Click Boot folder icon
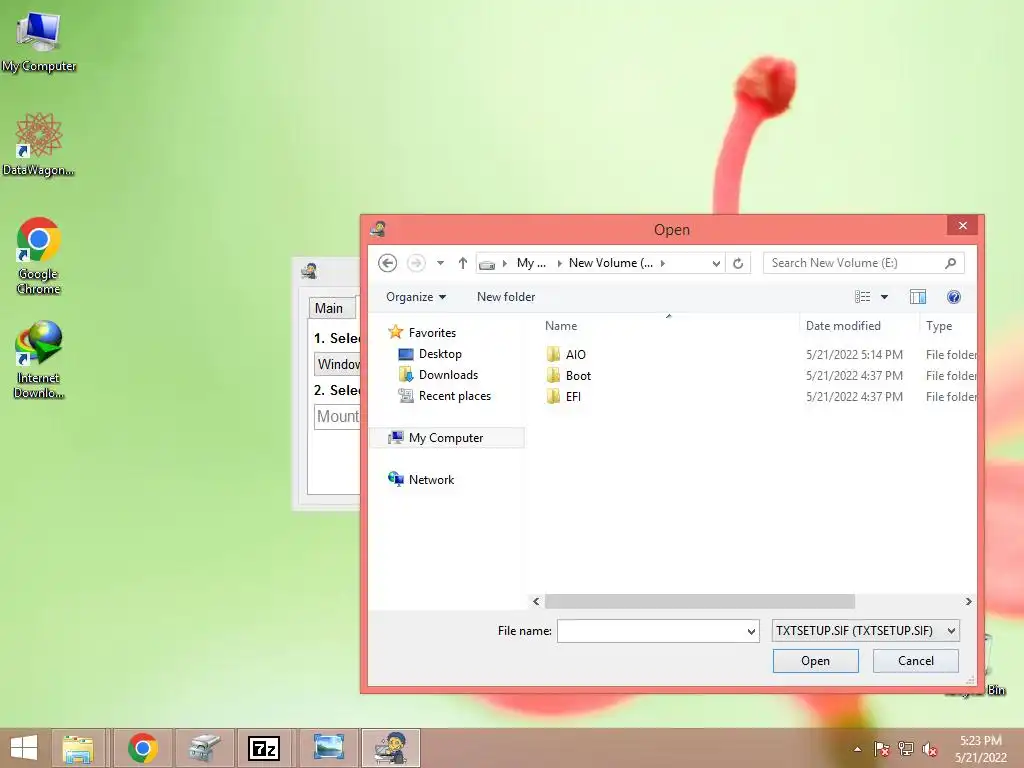The image size is (1024, 768). (553, 375)
